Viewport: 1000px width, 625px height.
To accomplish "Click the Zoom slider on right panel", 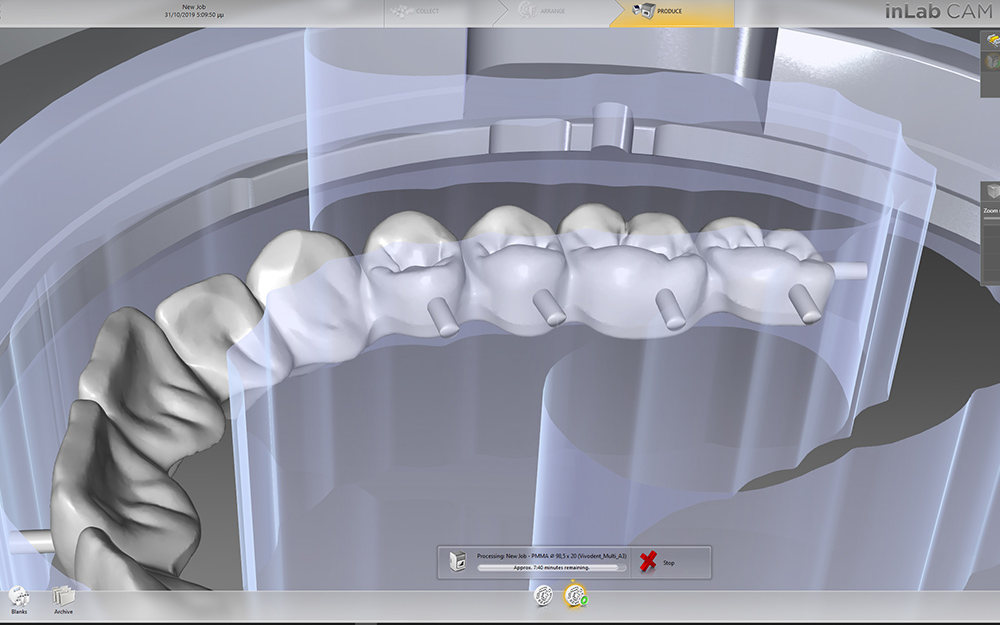I will point(992,218).
